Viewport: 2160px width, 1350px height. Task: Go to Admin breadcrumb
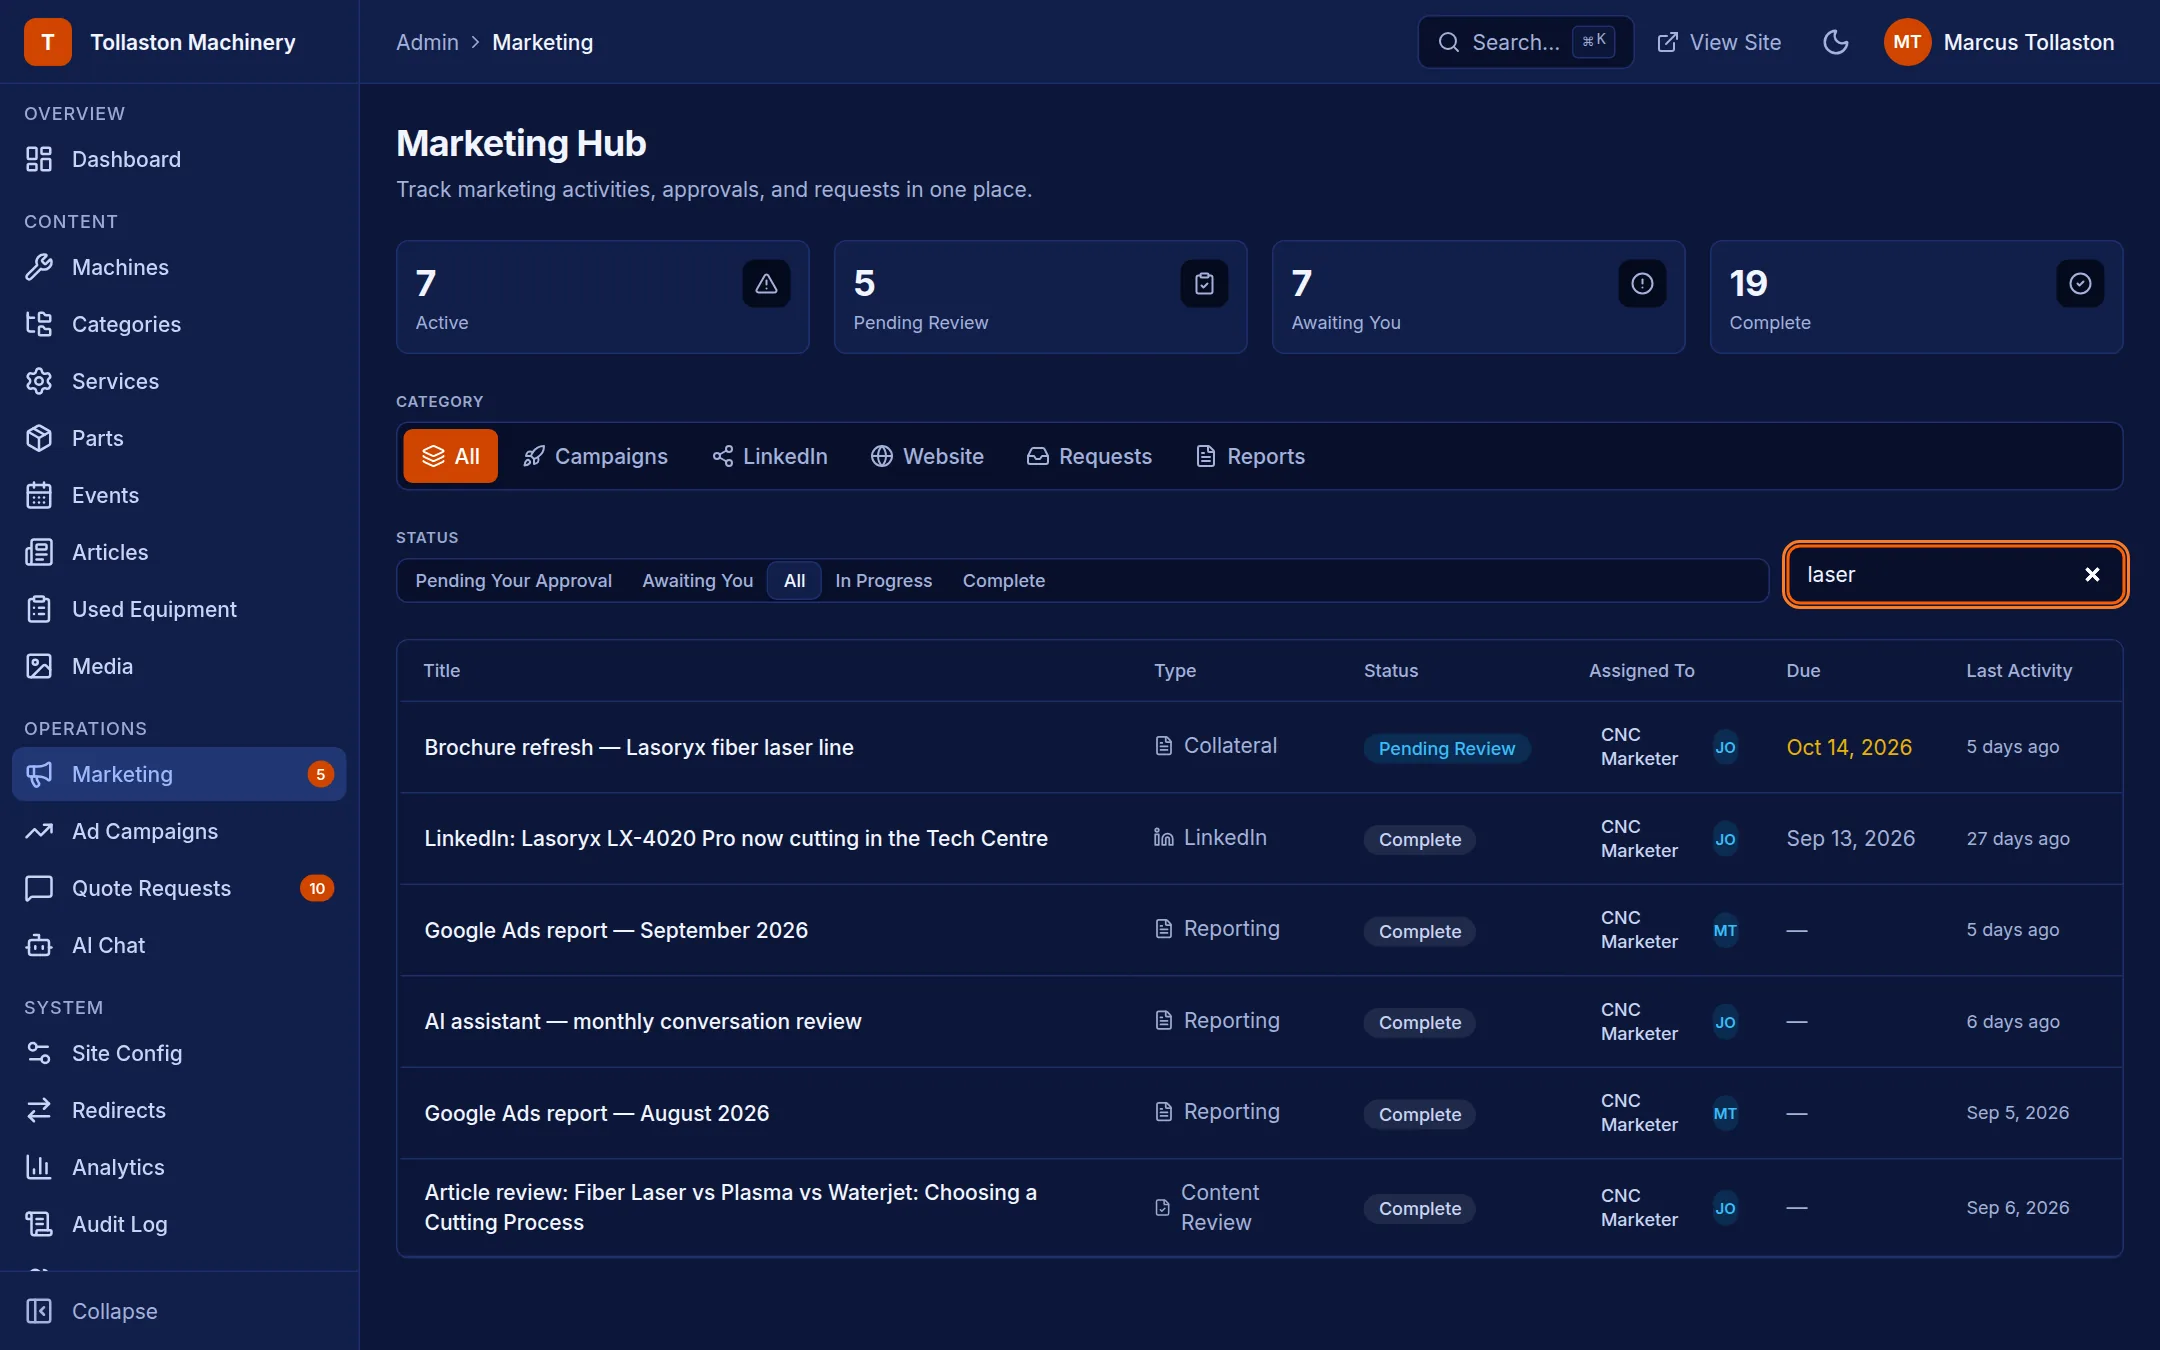pyautogui.click(x=427, y=42)
